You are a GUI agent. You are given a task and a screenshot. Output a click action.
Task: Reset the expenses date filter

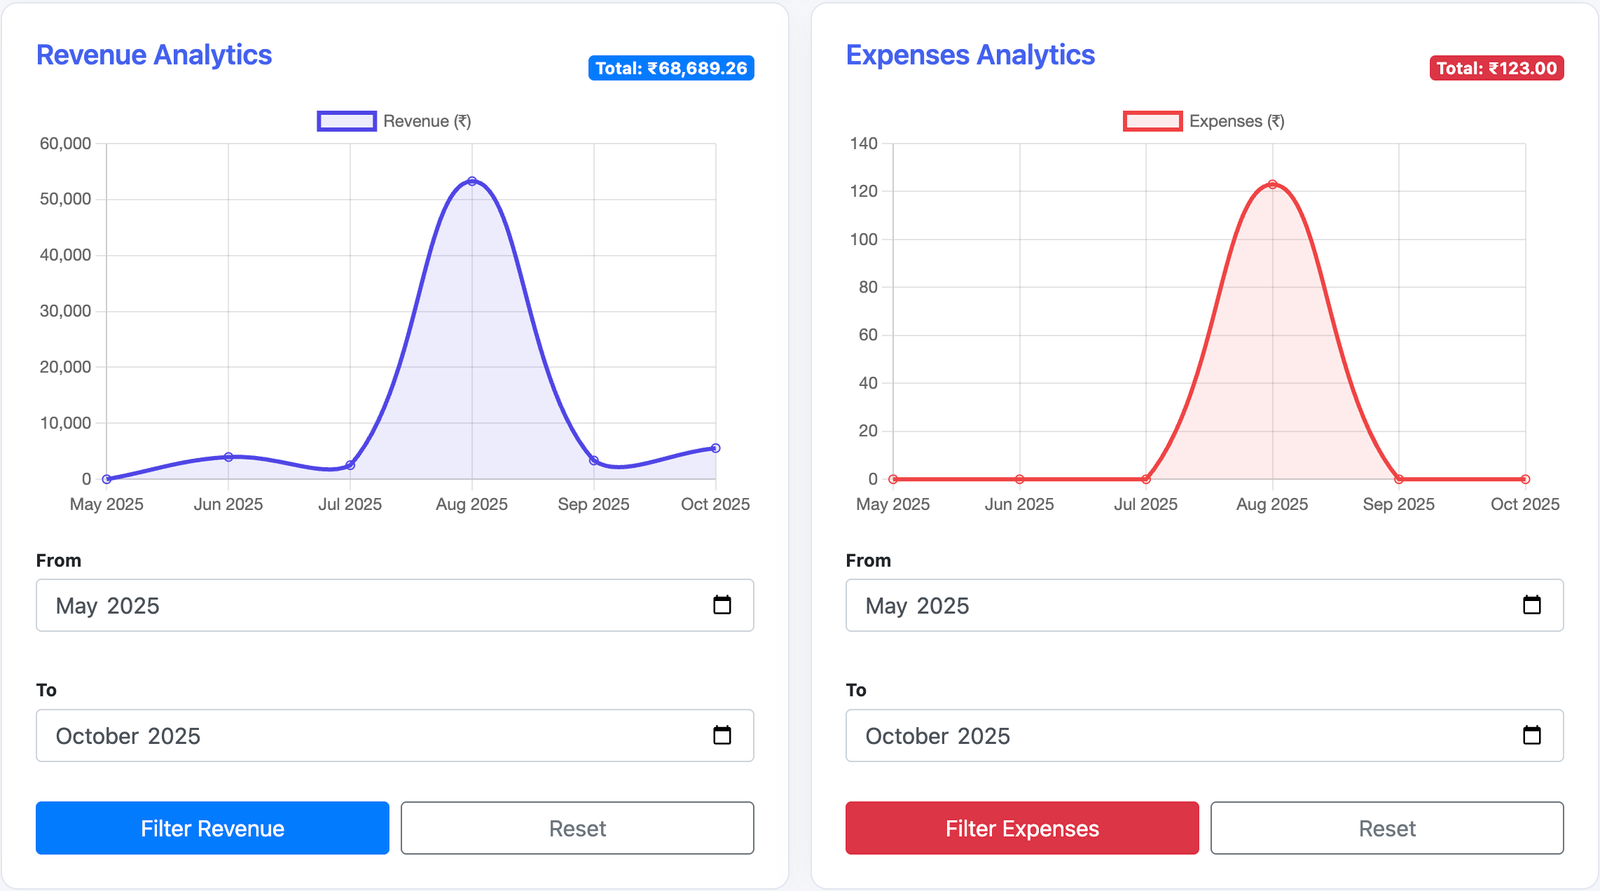pos(1386,828)
